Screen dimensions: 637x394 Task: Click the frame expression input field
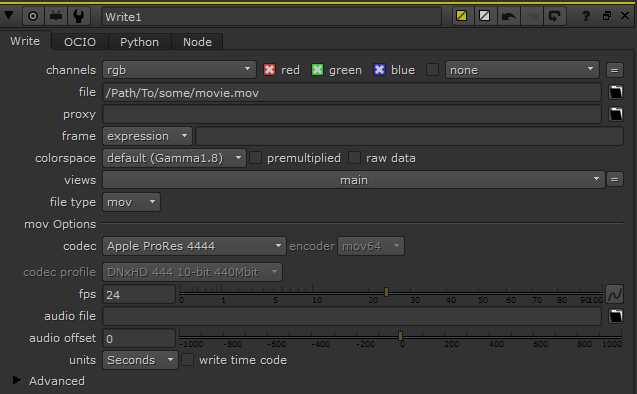[x=410, y=136]
